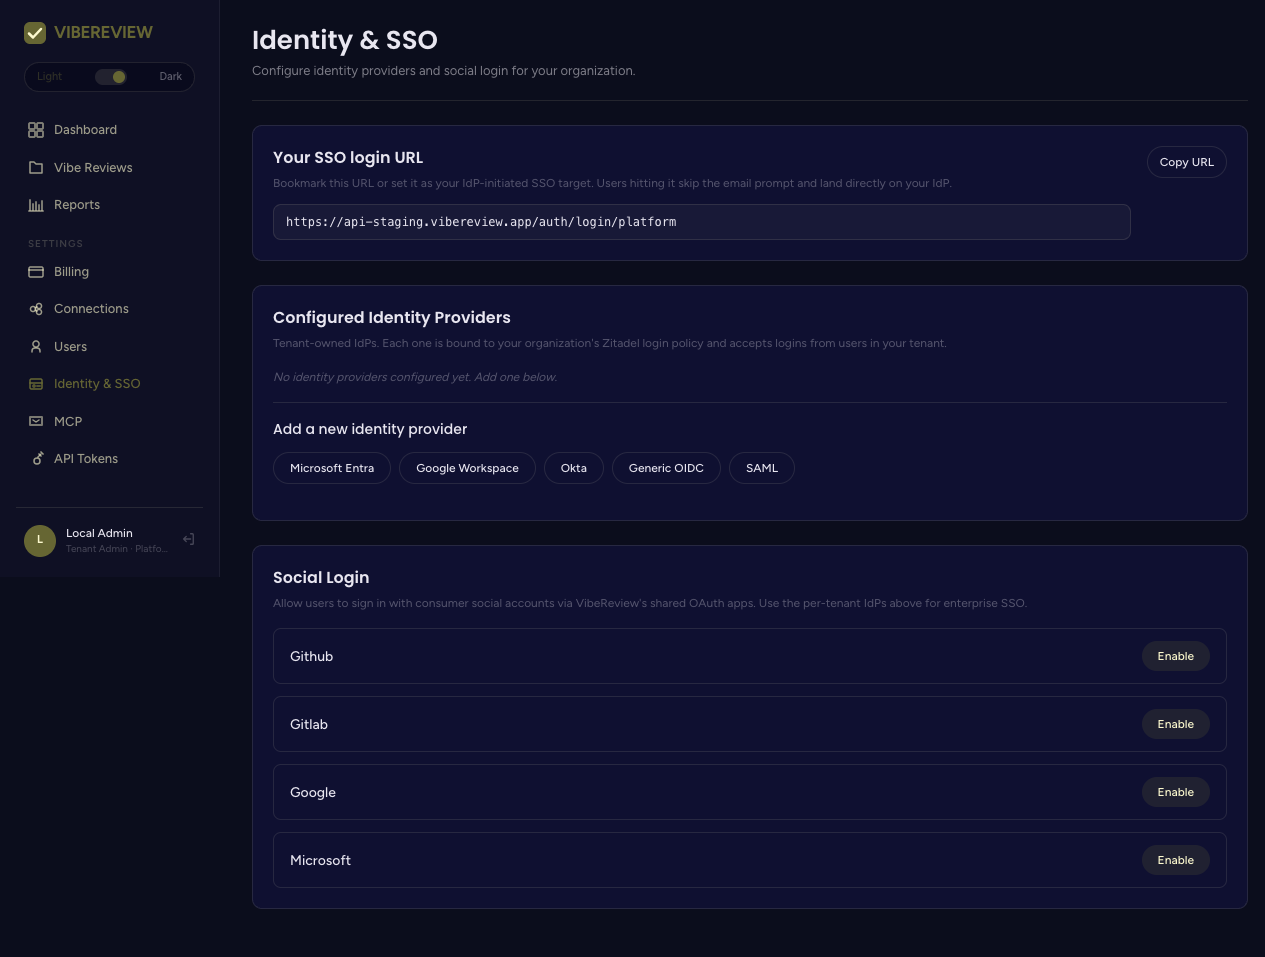Screen dimensions: 1265x957
Task: Click the Local Admin avatar circle
Action: click(x=40, y=540)
